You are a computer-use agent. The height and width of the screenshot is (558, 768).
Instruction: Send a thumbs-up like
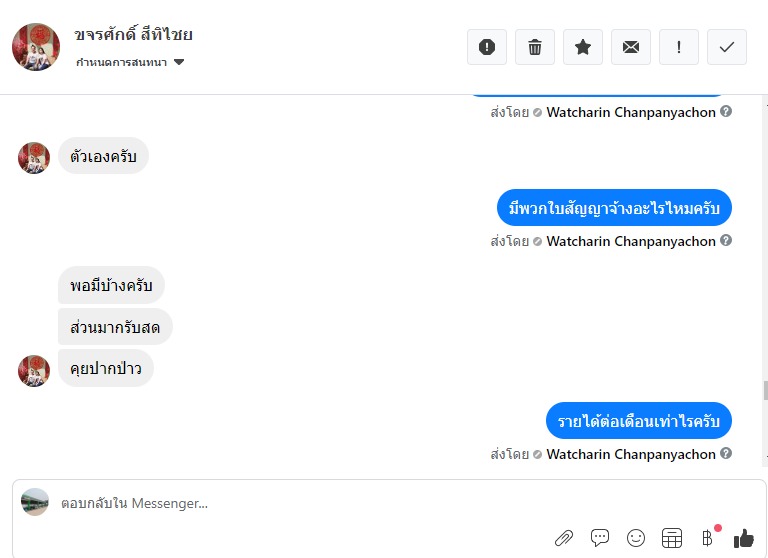coord(744,538)
